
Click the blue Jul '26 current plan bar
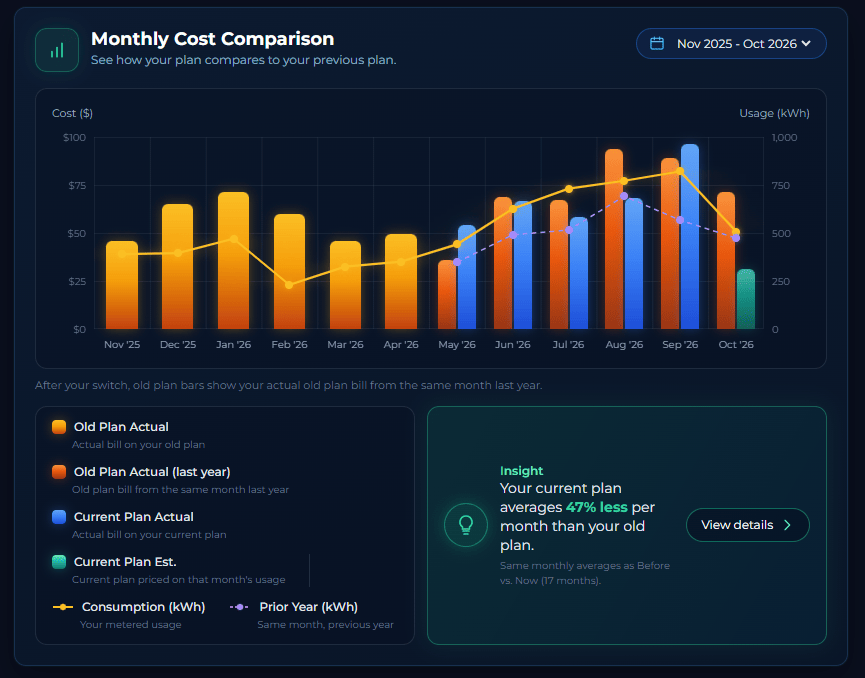tap(579, 274)
